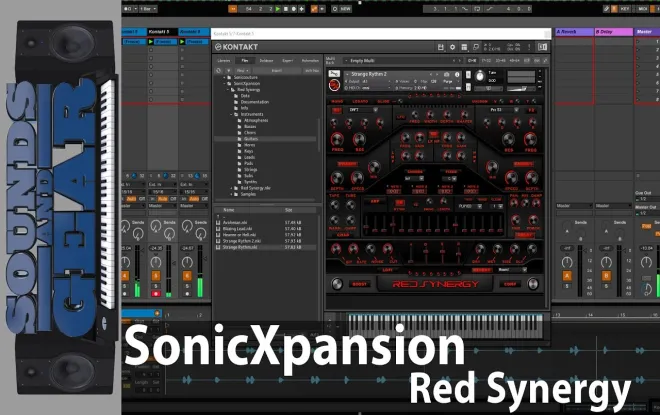Click the Ableton draw mode pencil icon
This screenshot has width=660, height=415.
point(606,9)
